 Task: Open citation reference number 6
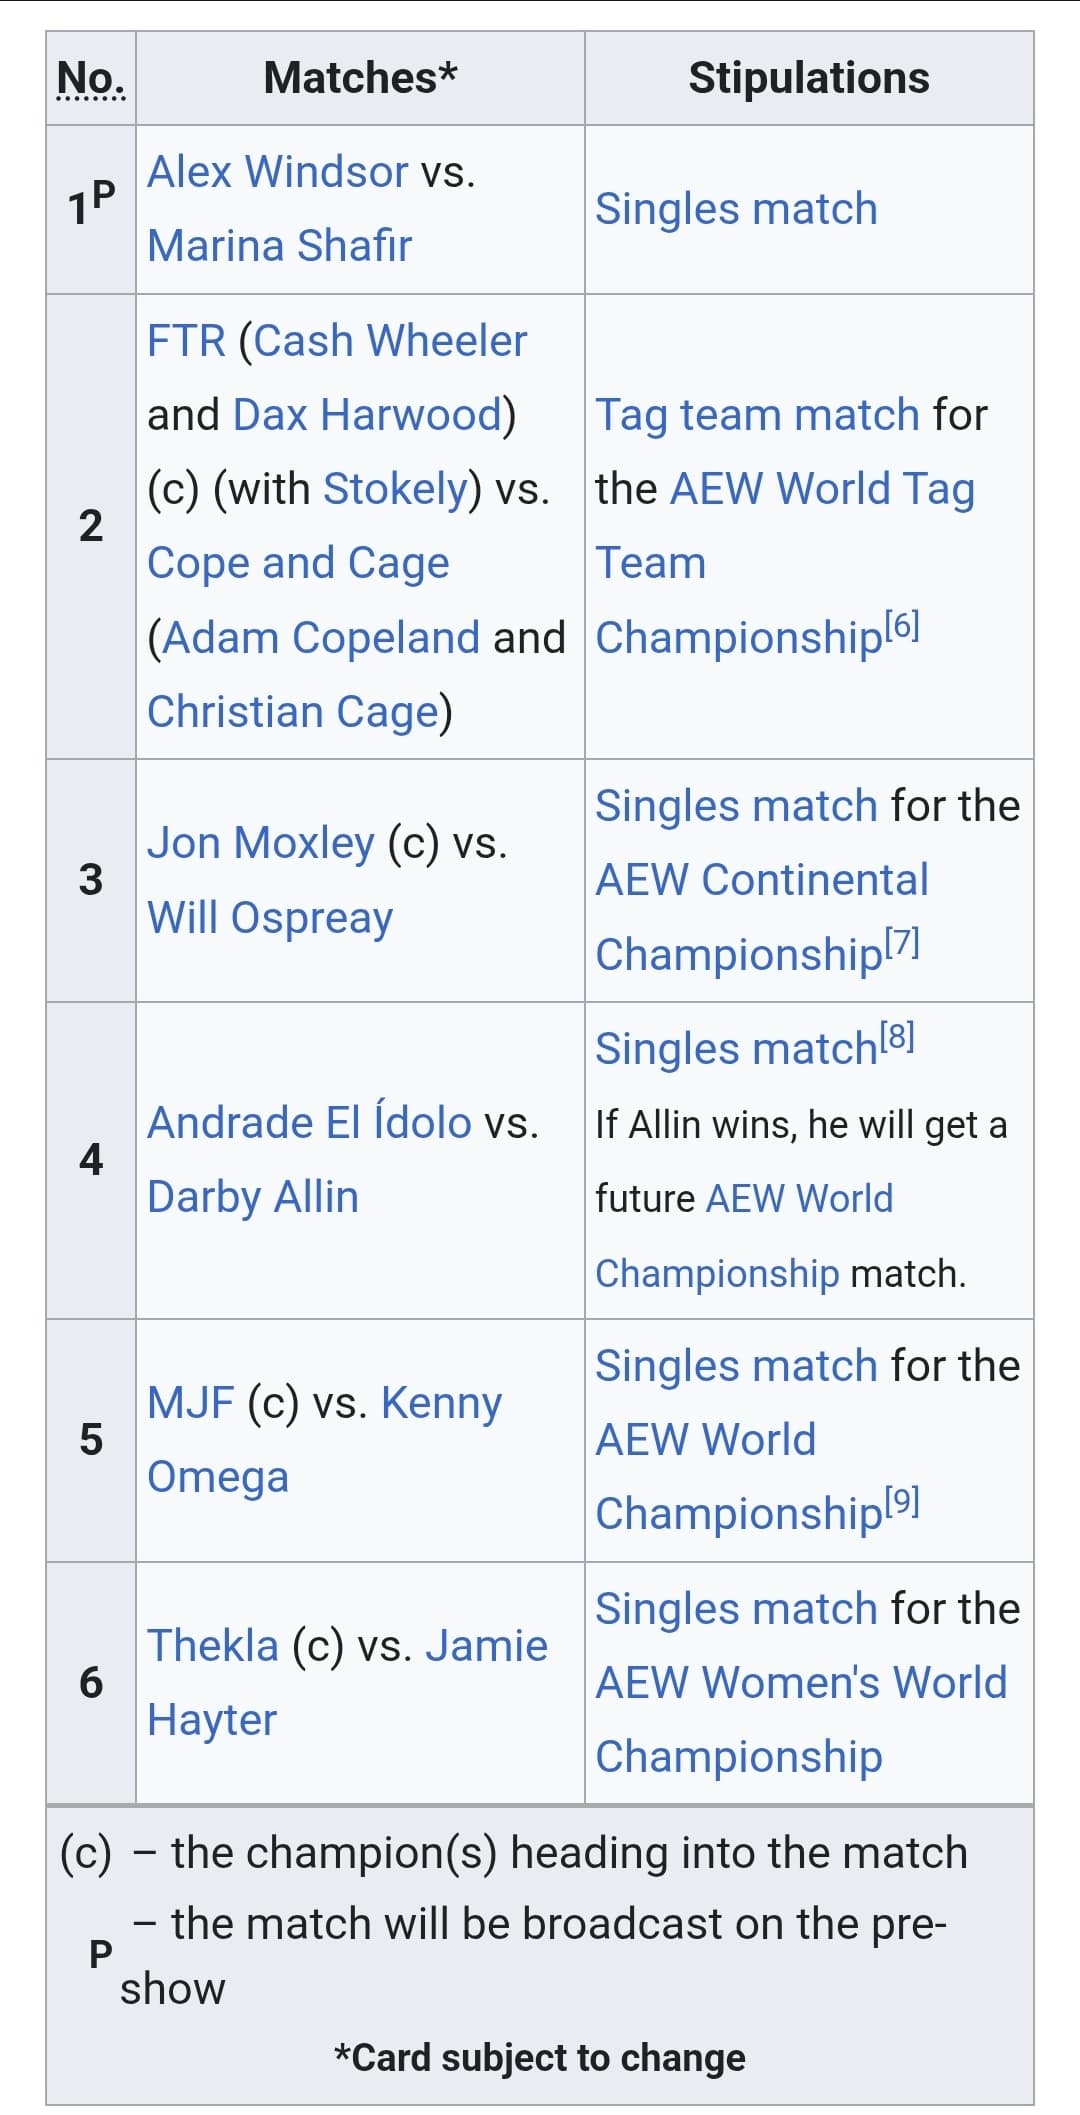(x=902, y=626)
